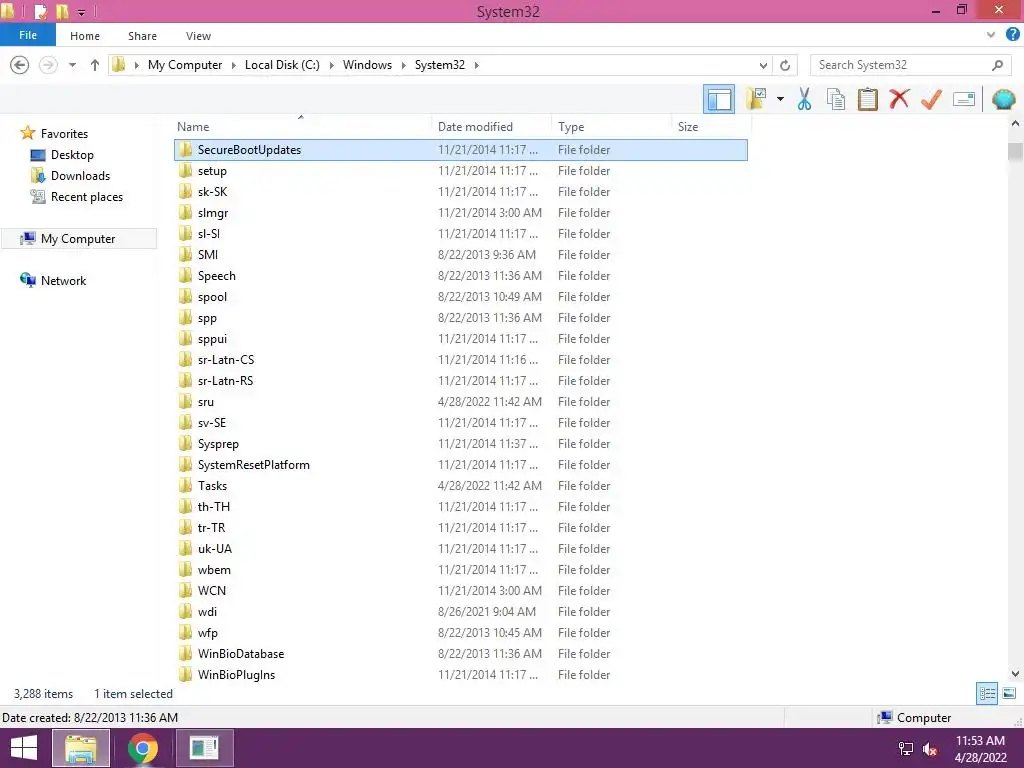The image size is (1024, 768).
Task: Click the vertical scrollbar down arrow
Action: click(1015, 673)
